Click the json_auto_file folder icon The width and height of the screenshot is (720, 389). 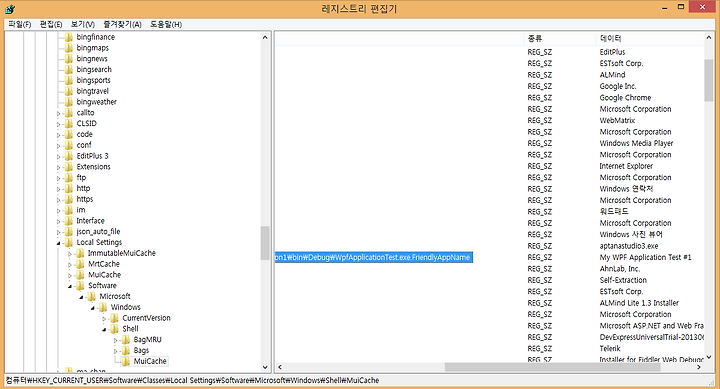[69, 231]
